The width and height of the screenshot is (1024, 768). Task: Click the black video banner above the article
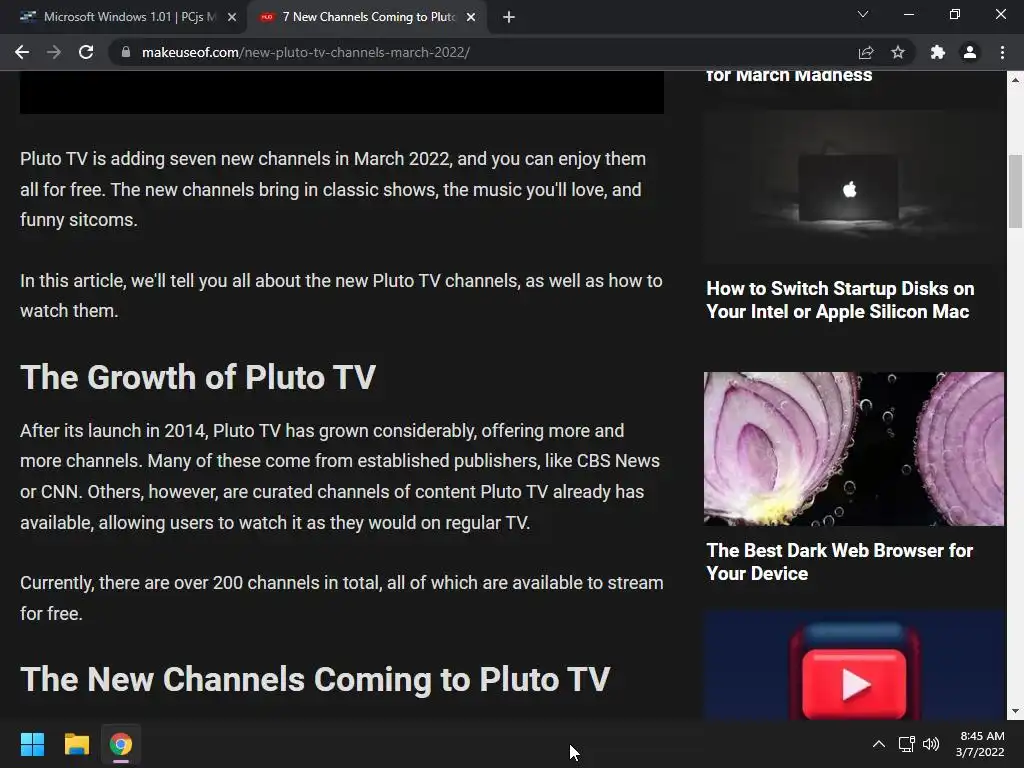coord(342,92)
